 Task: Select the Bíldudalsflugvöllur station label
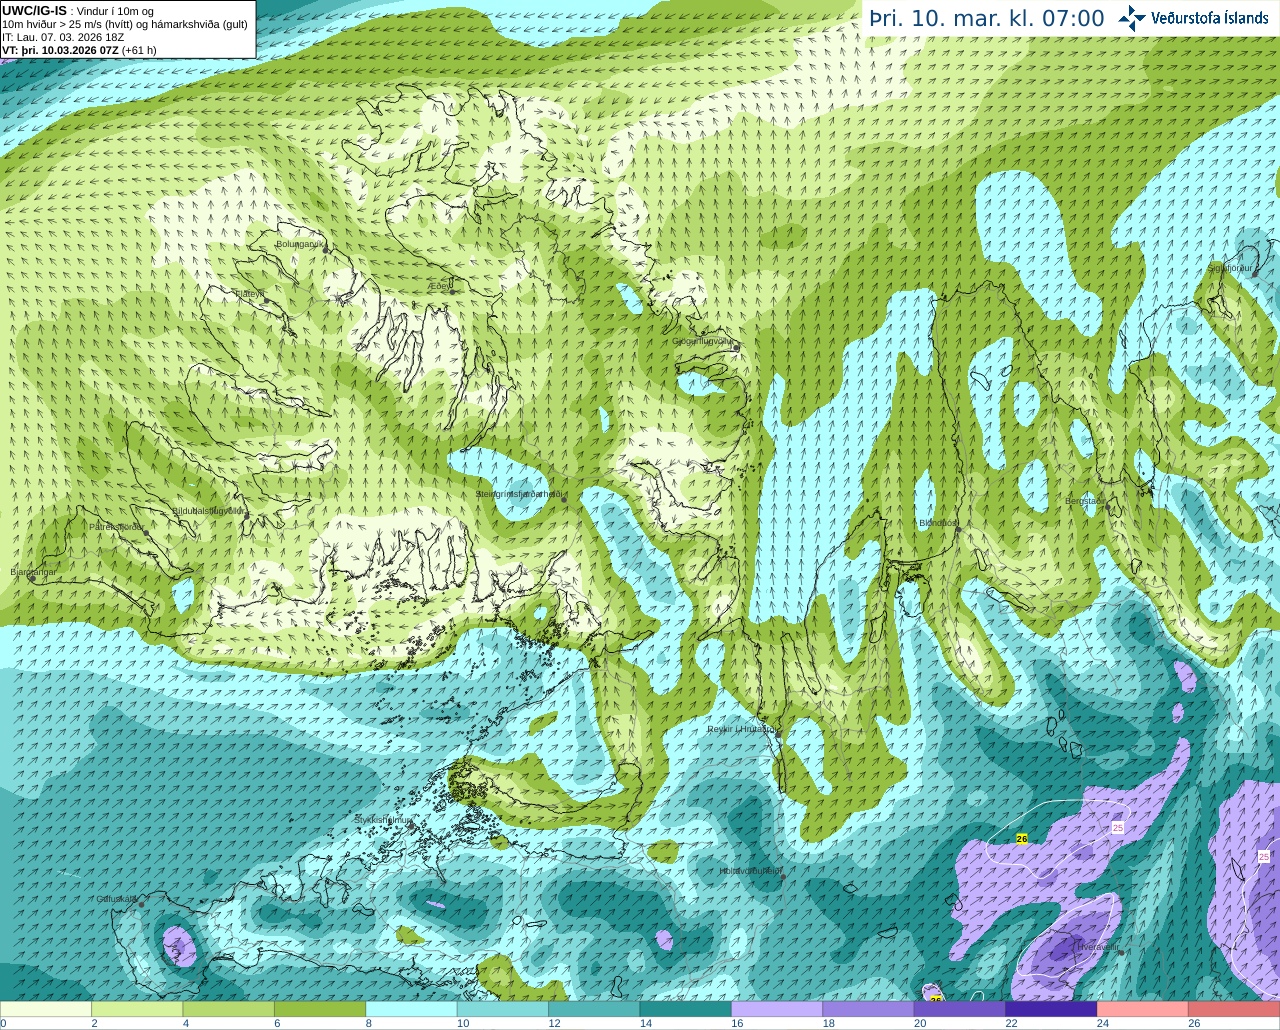208,510
